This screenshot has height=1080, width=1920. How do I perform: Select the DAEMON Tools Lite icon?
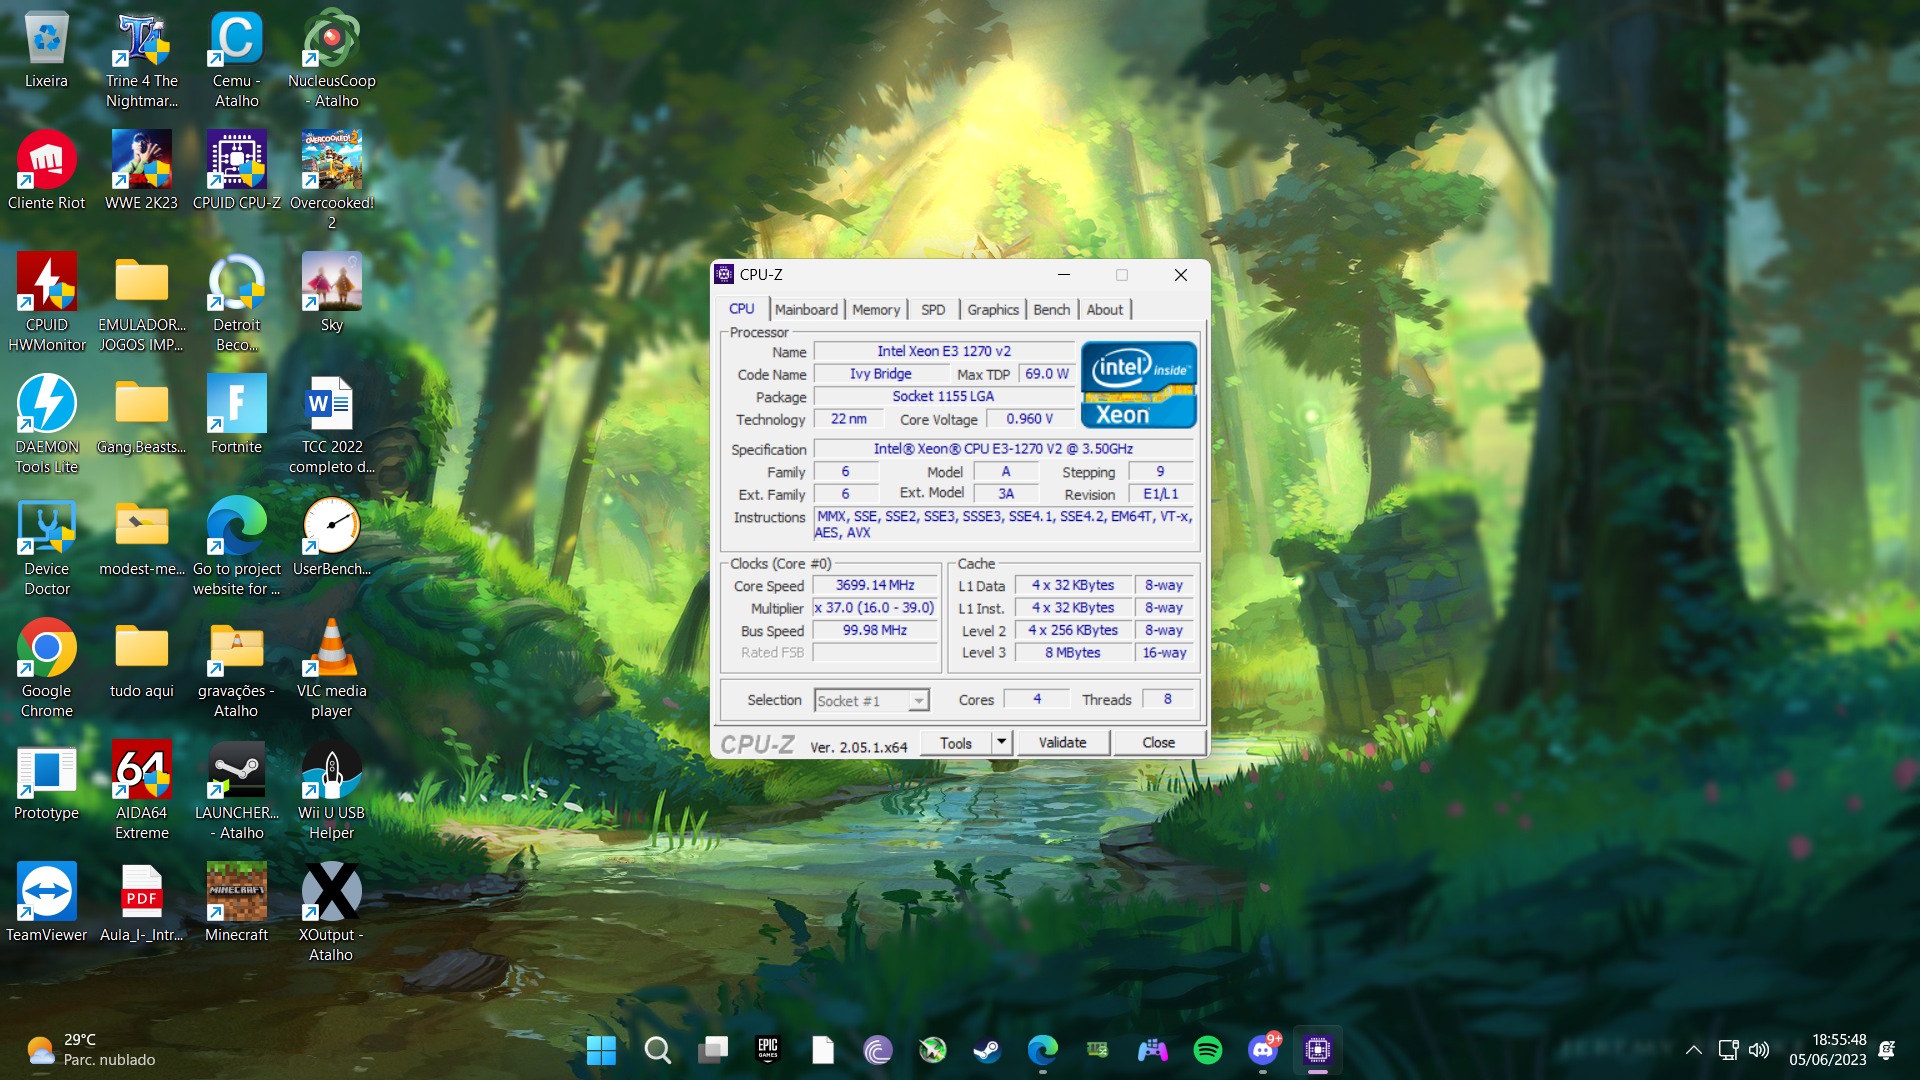pos(46,426)
